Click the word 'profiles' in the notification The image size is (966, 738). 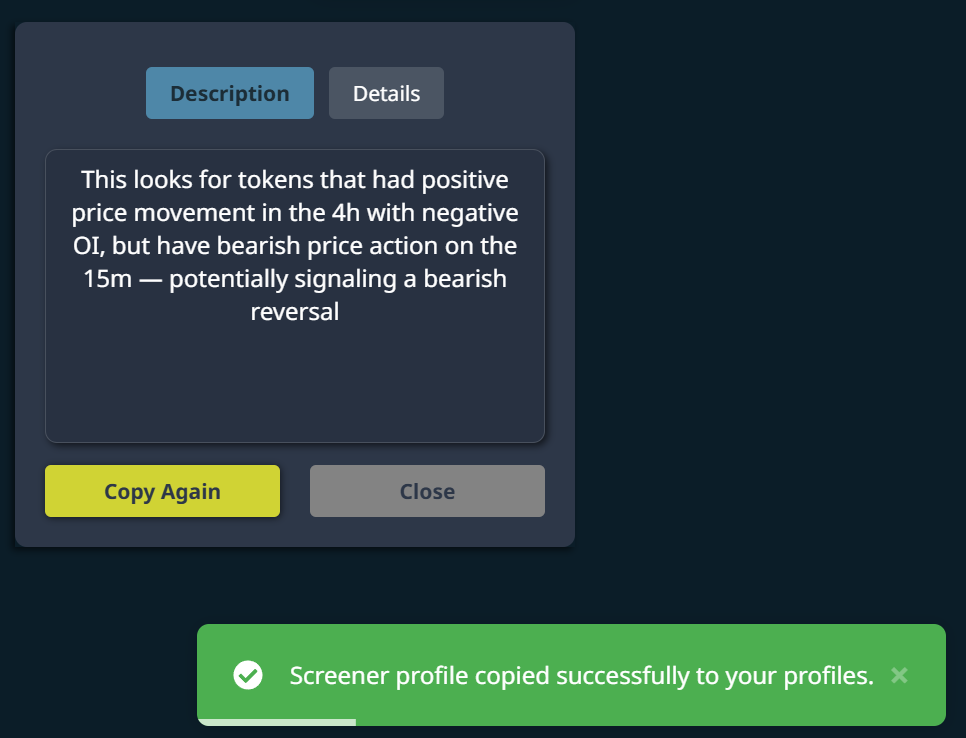(x=826, y=676)
